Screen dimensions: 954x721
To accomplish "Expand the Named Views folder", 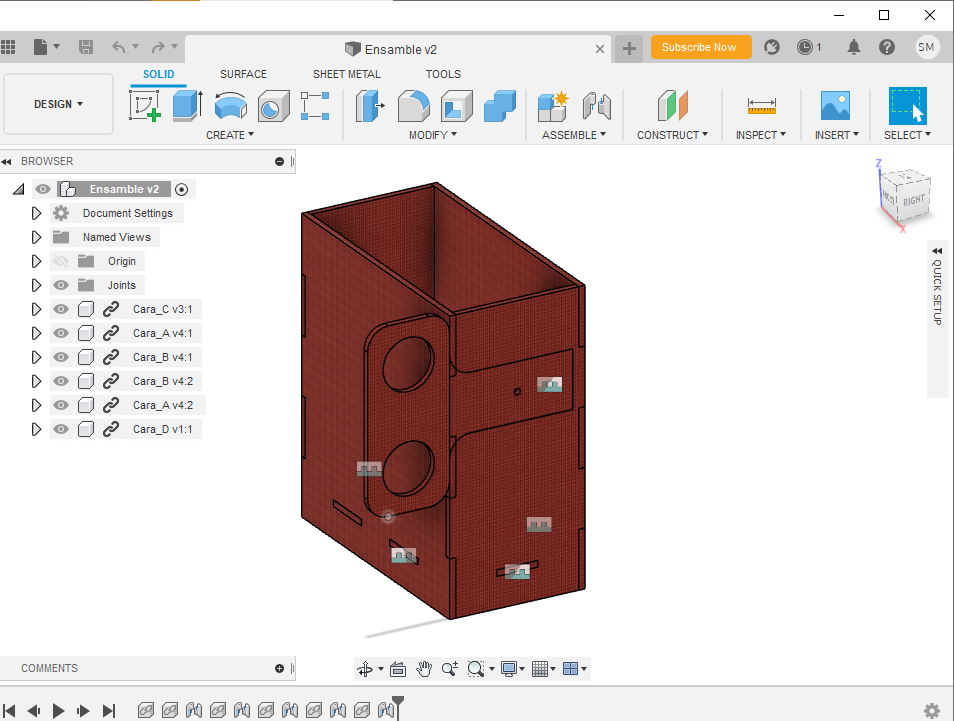I will (37, 237).
